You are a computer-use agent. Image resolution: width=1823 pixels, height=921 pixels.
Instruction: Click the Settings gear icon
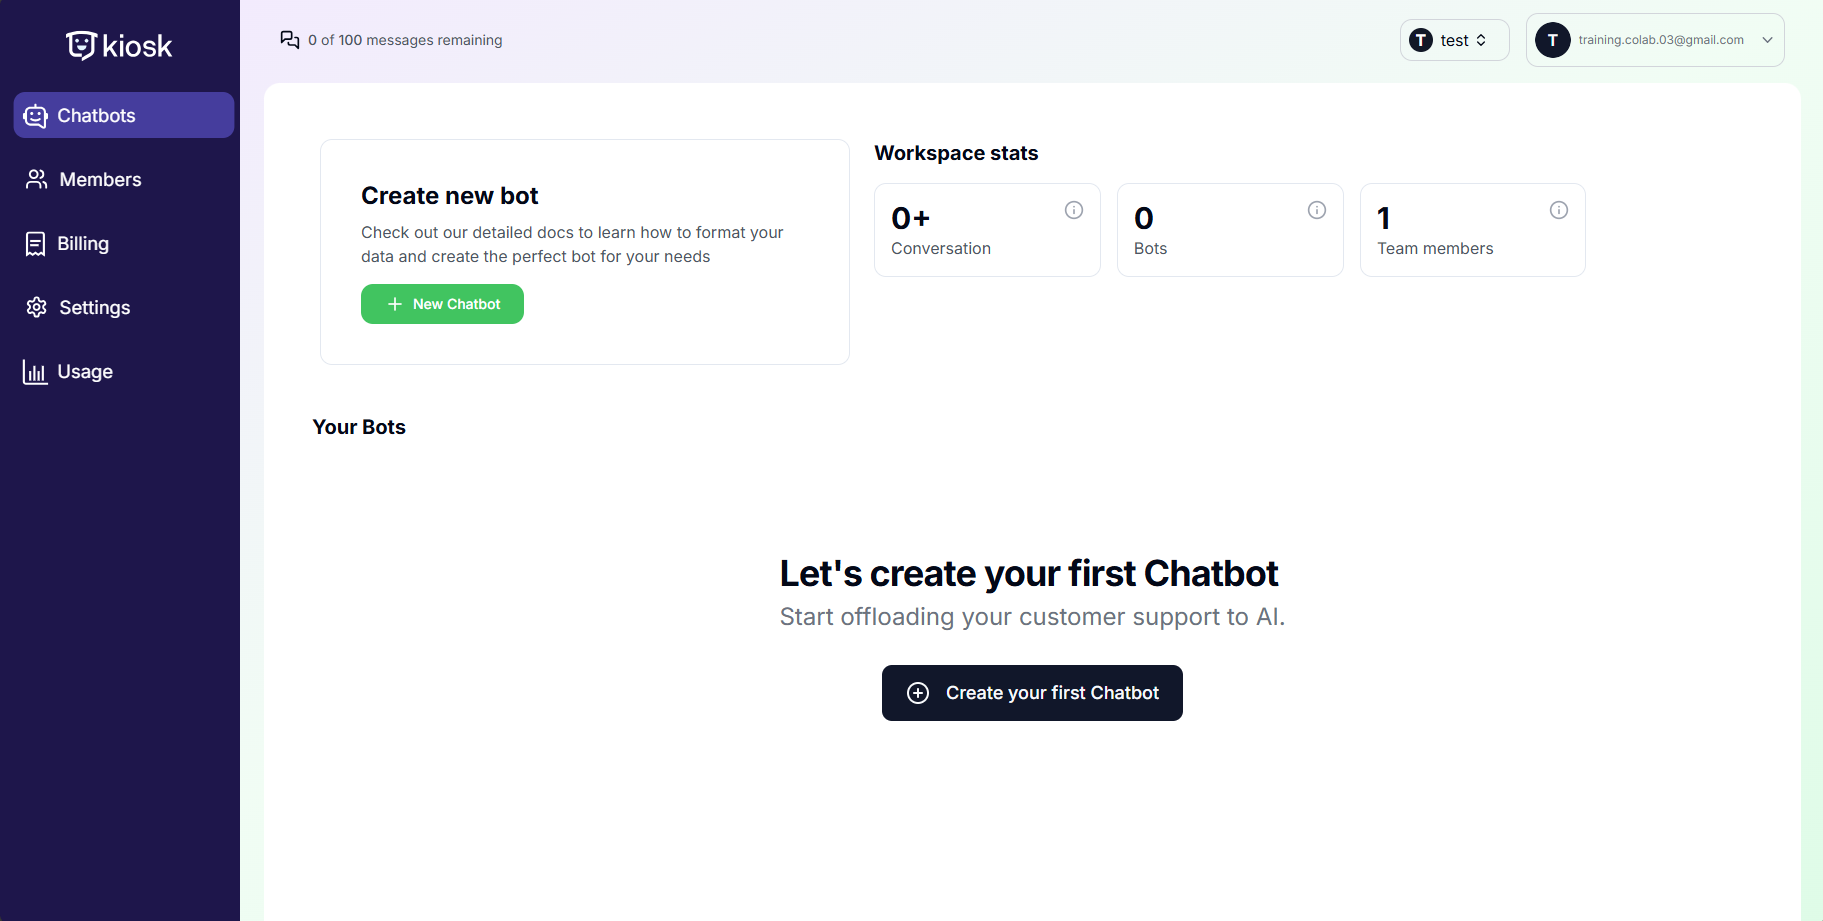click(x=37, y=307)
